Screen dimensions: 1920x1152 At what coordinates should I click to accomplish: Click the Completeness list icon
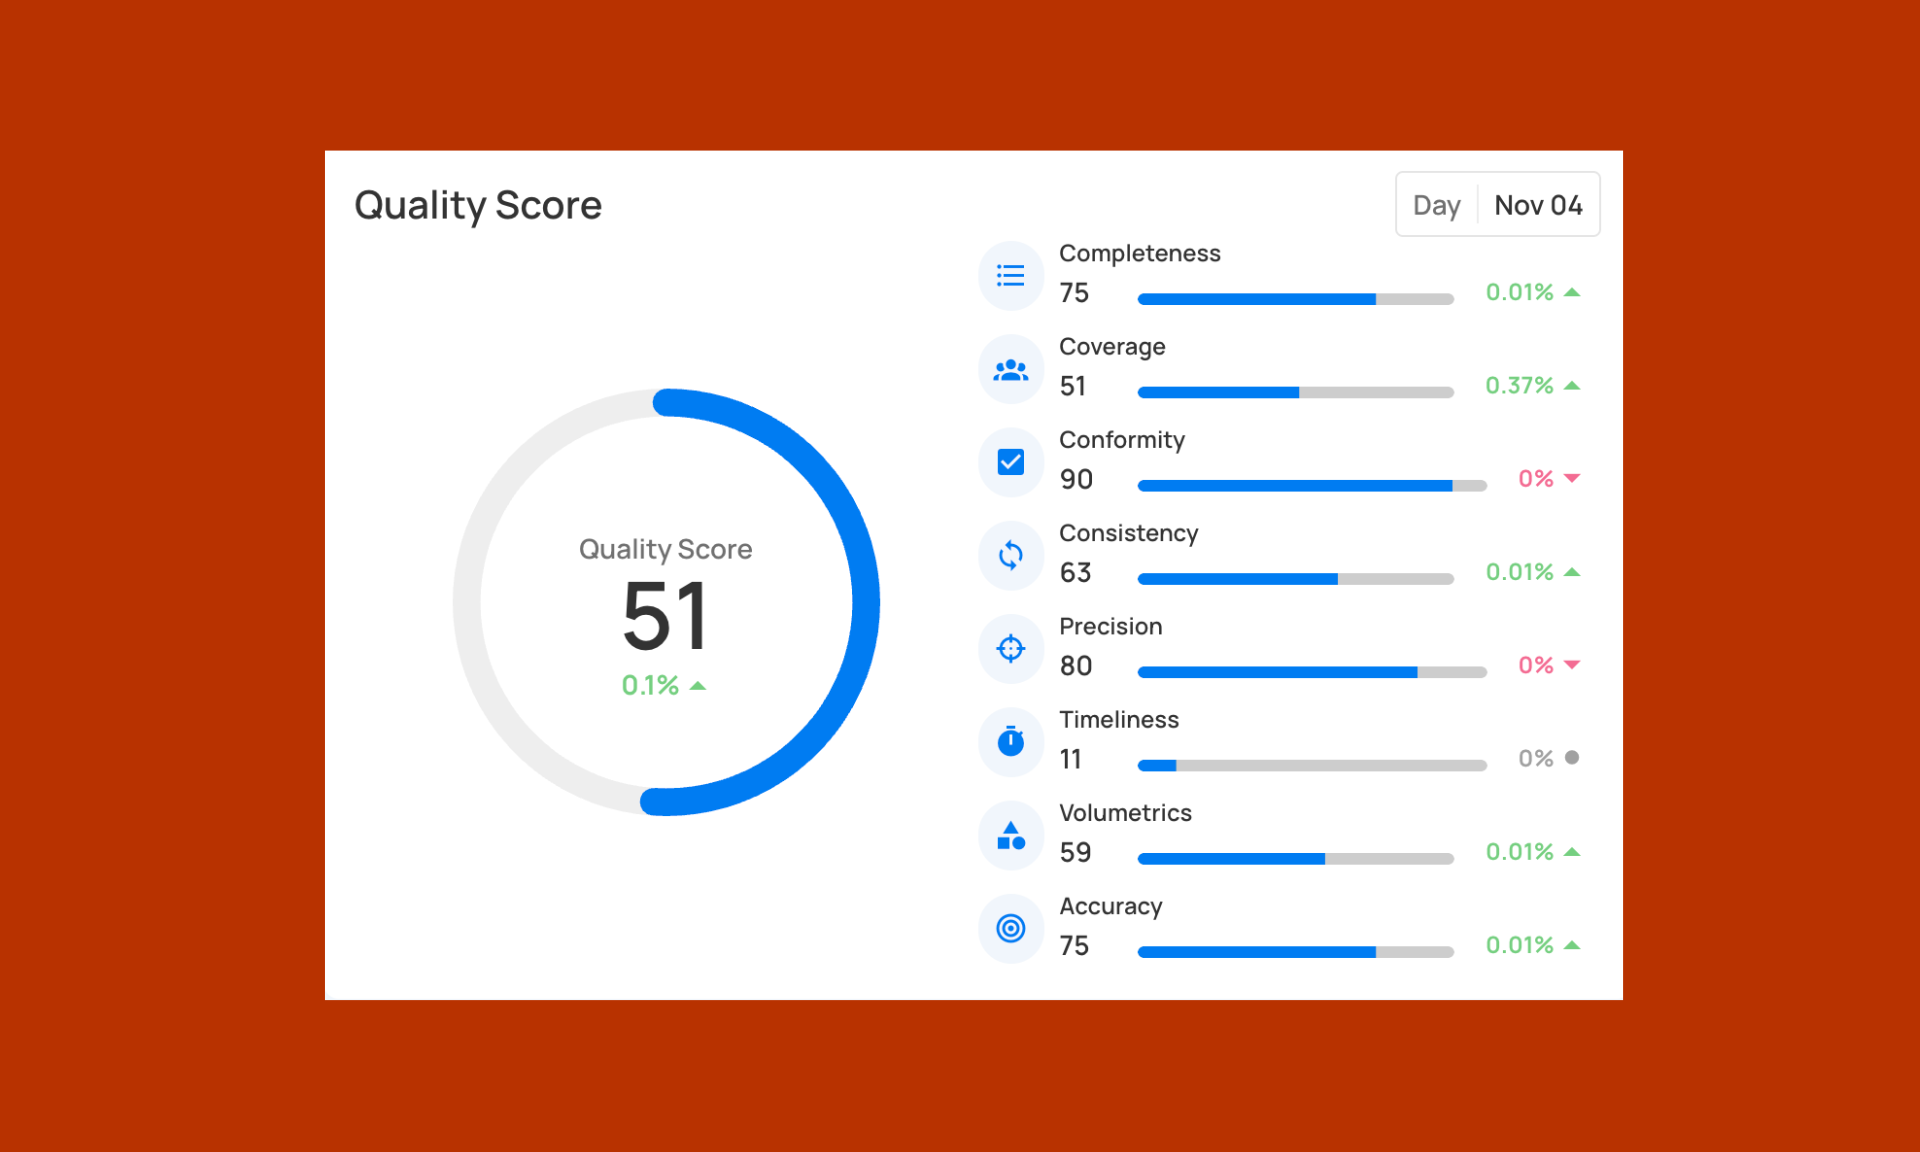[1010, 276]
